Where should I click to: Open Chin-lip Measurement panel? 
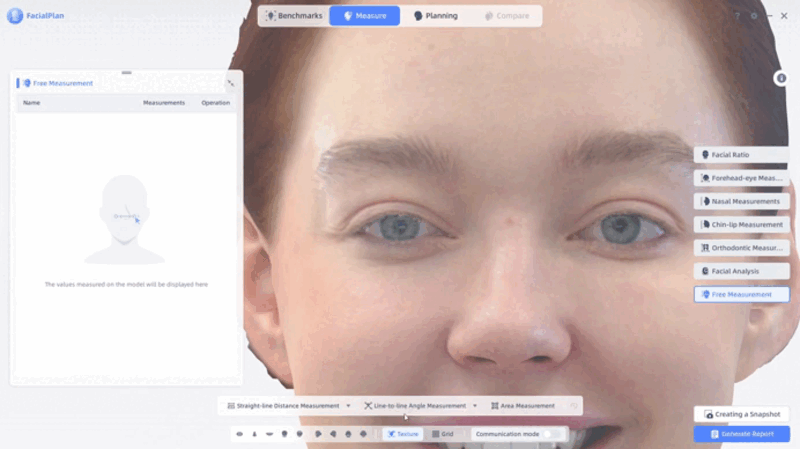pos(741,224)
